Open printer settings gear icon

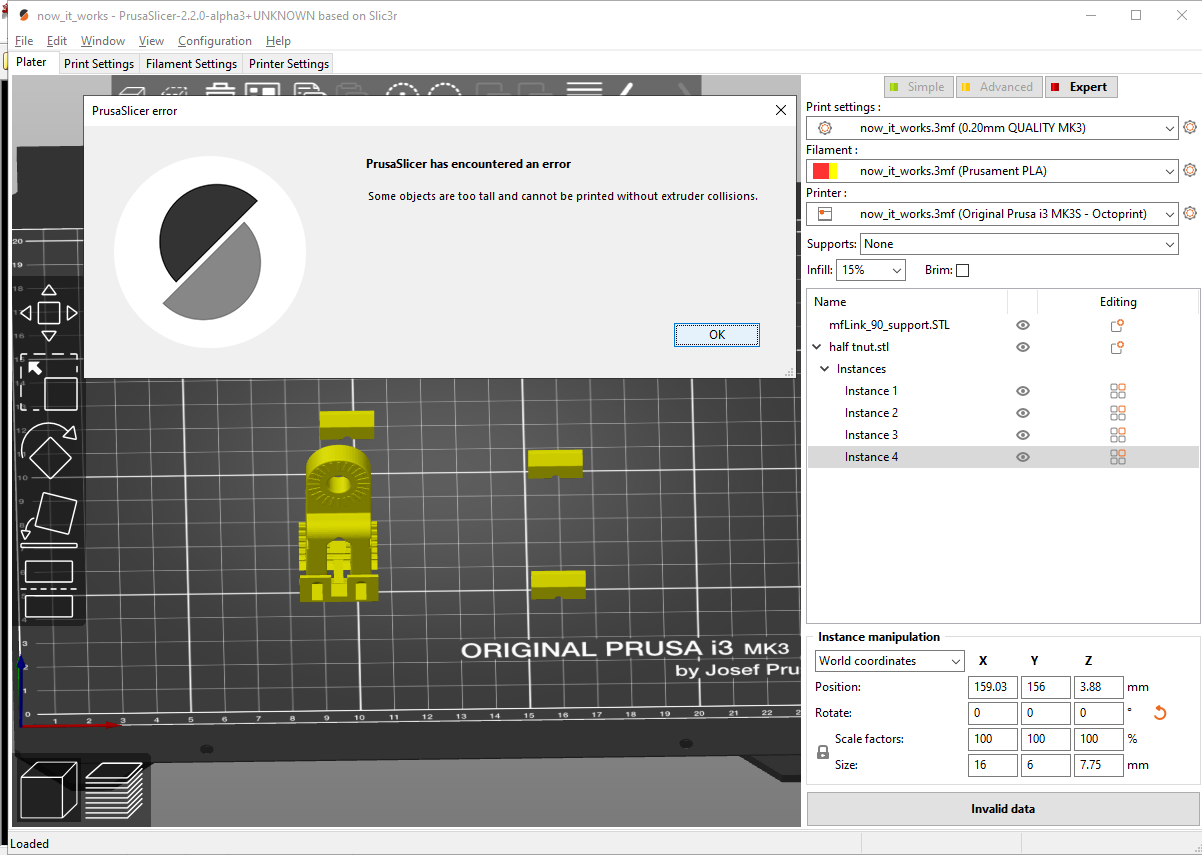coord(1190,213)
